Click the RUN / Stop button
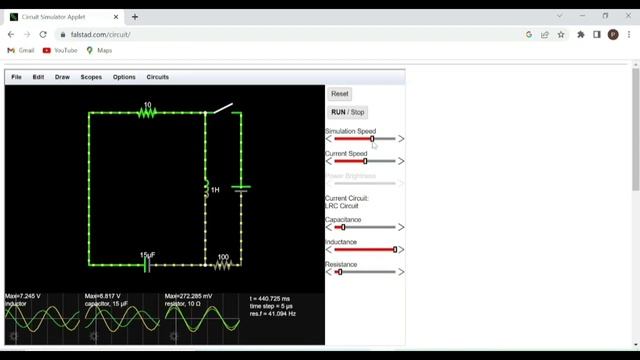The height and width of the screenshot is (360, 640). click(x=347, y=112)
